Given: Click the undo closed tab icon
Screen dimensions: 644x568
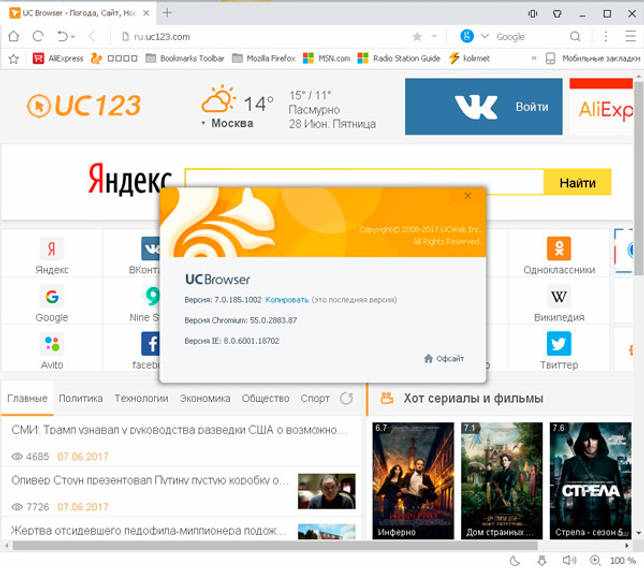Looking at the screenshot, I should [x=63, y=37].
